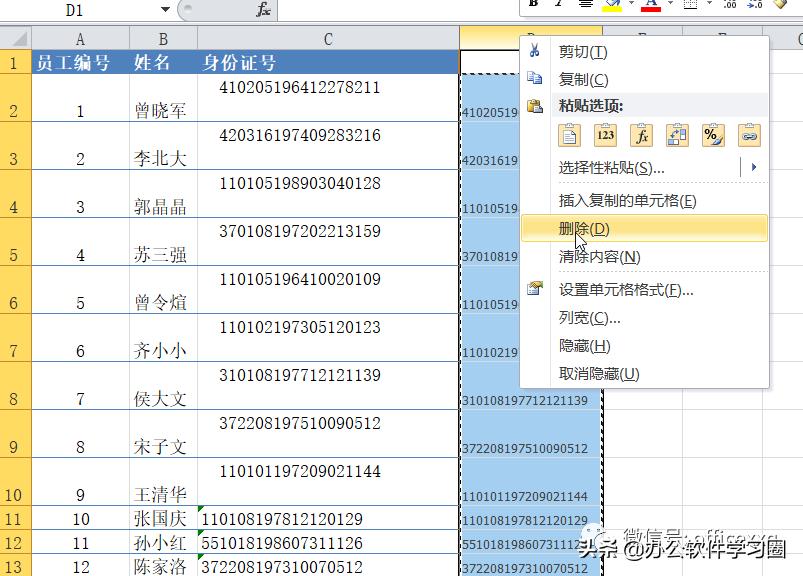Pick the Keep Source Formatting paste icon
This screenshot has height=576, width=803.
[x=568, y=135]
